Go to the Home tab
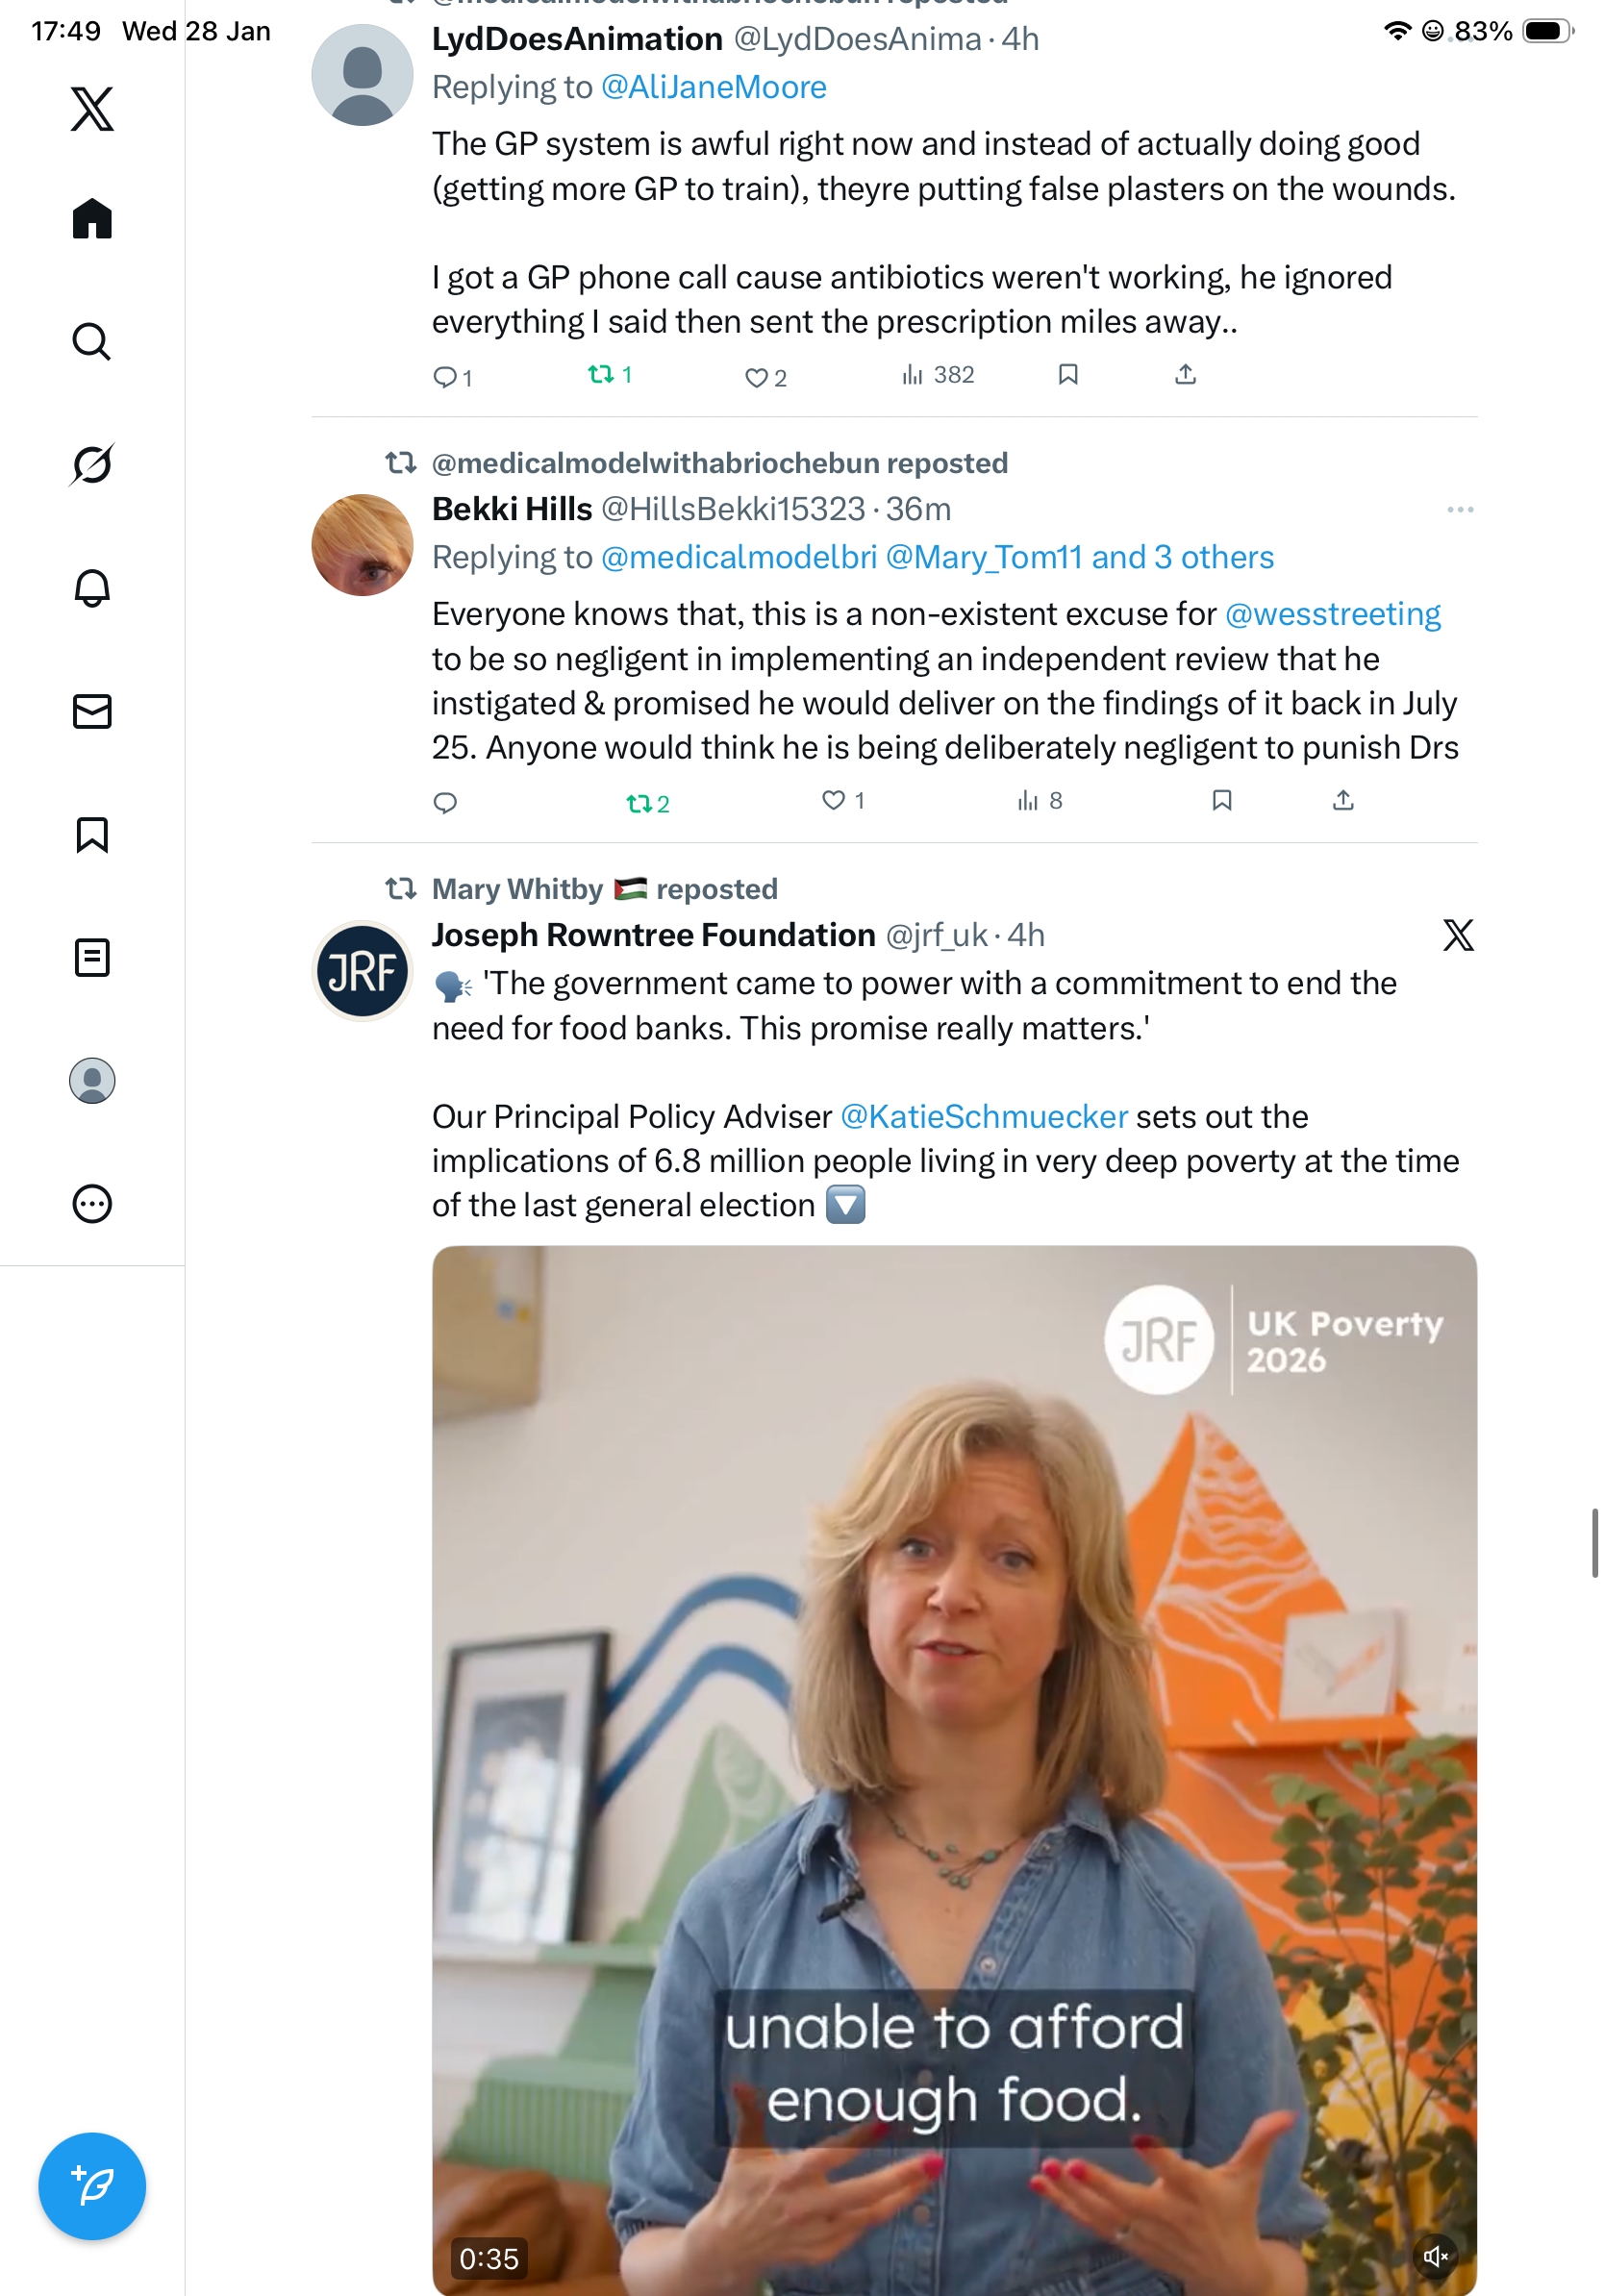Viewport: 1604px width, 2296px height. tap(92, 218)
